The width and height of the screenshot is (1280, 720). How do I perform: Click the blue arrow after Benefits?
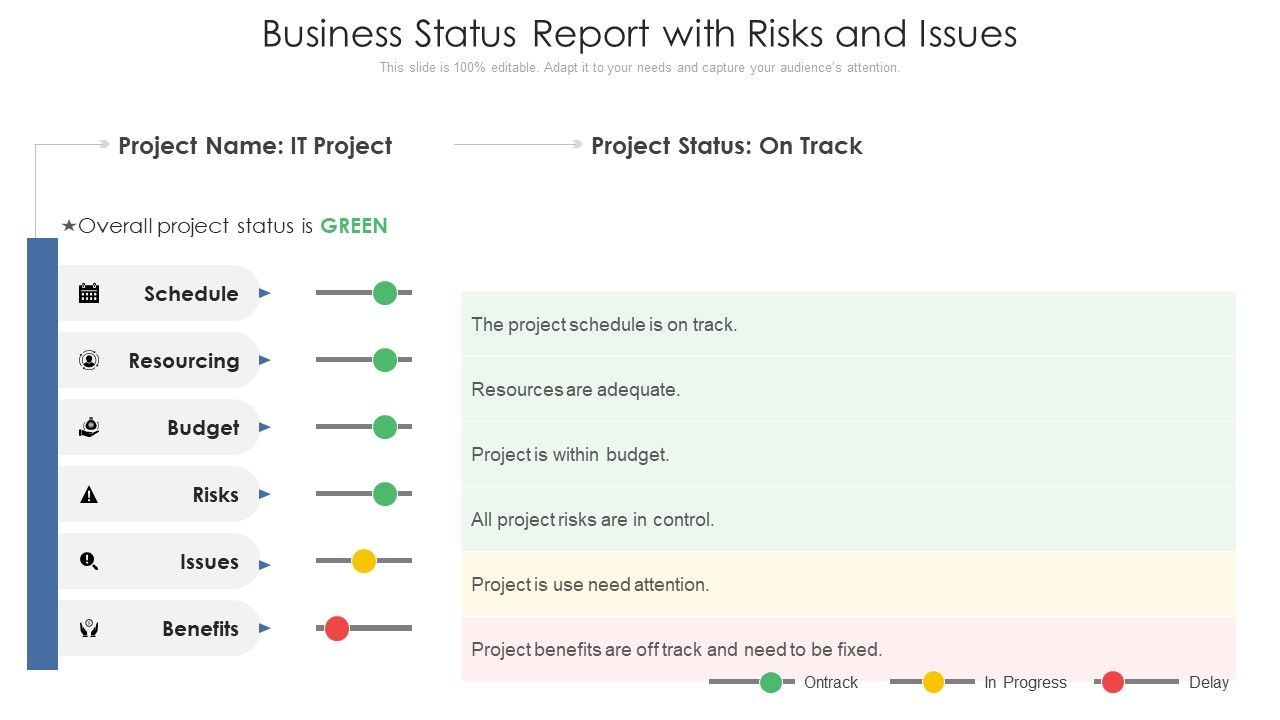265,628
